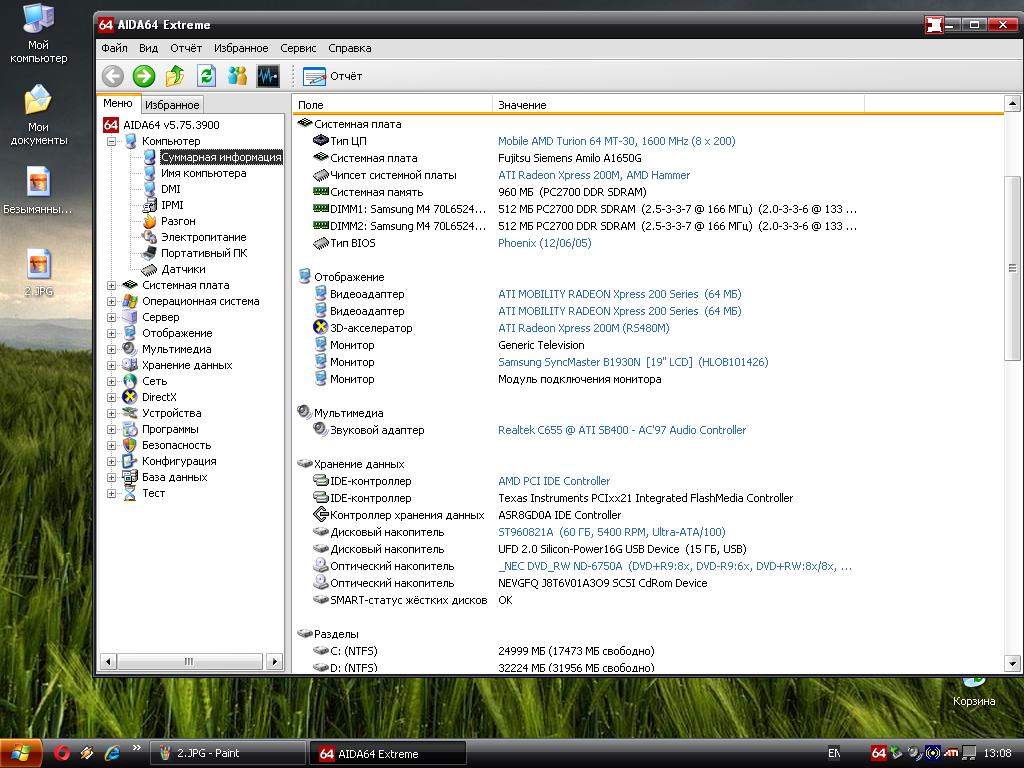Open ATI Radeon Xpress 200M chipset link
The width and height of the screenshot is (1024, 768).
pos(594,175)
